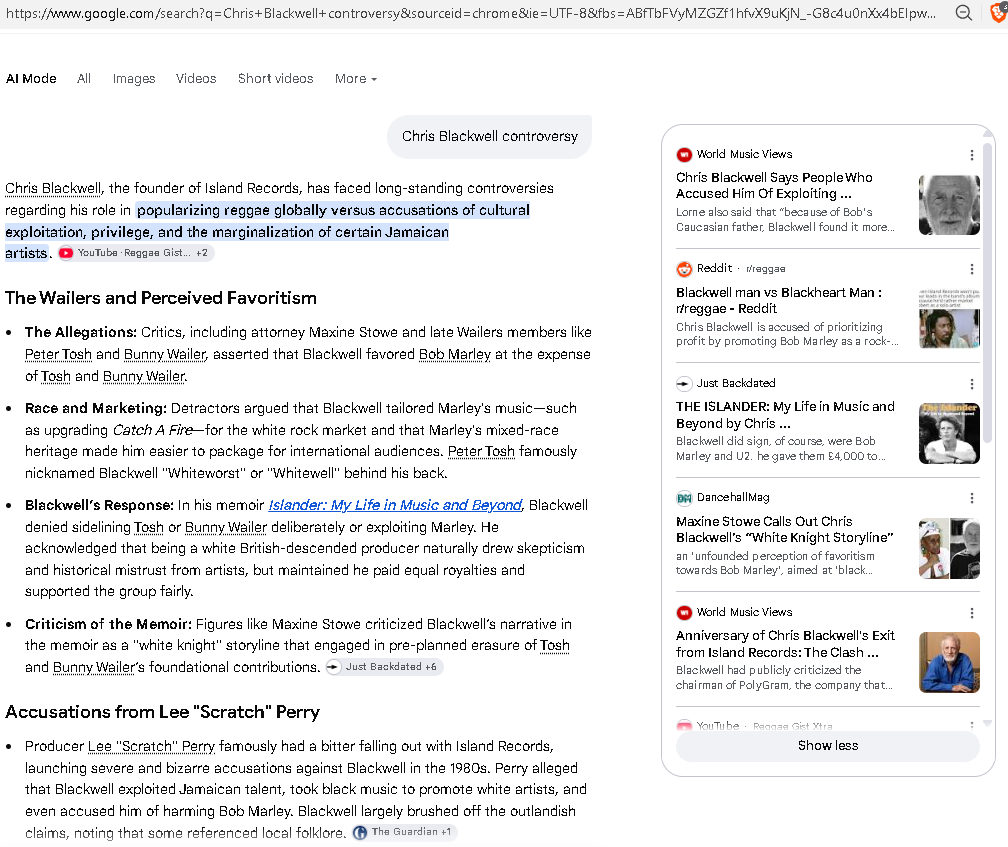The width and height of the screenshot is (1008, 847).
Task: Expand the More search filters dropdown
Action: pos(356,78)
